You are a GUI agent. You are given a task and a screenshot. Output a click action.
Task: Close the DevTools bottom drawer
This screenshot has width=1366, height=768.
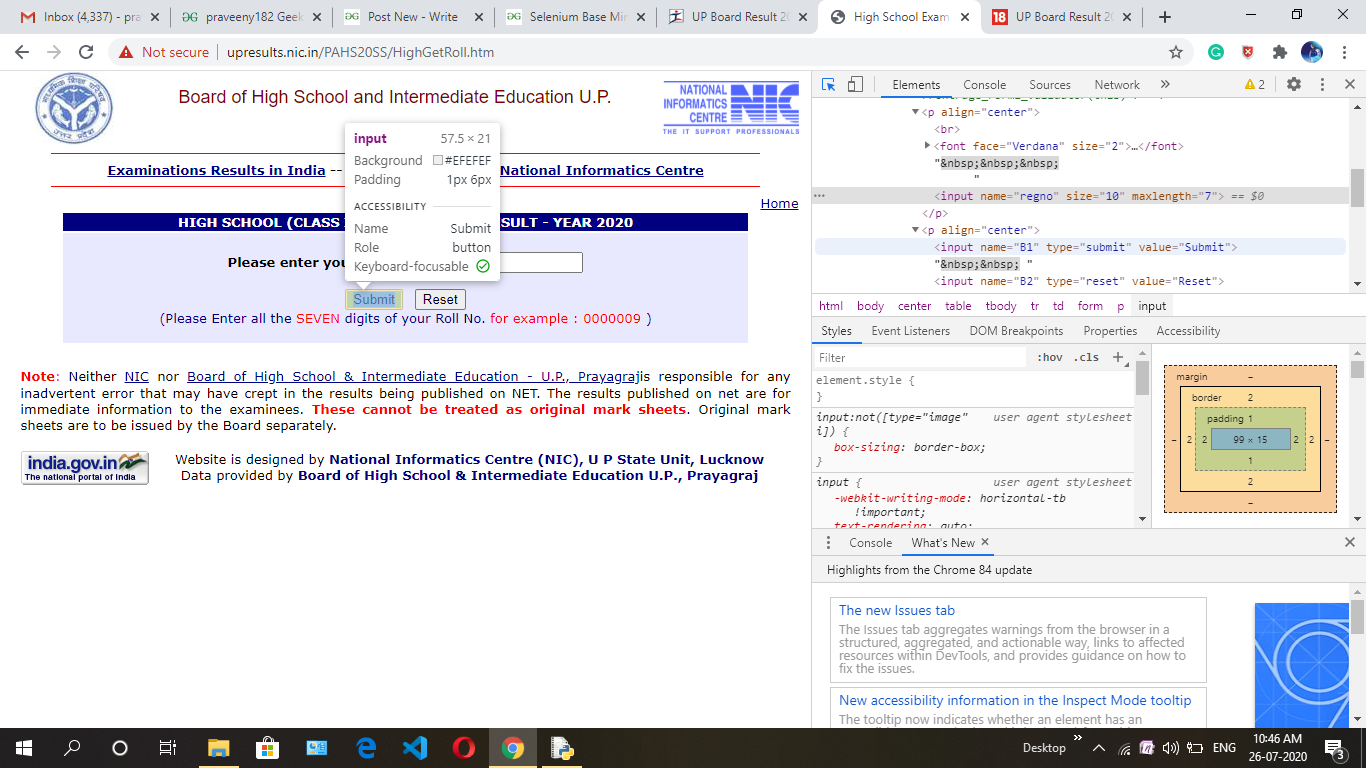coord(1349,542)
